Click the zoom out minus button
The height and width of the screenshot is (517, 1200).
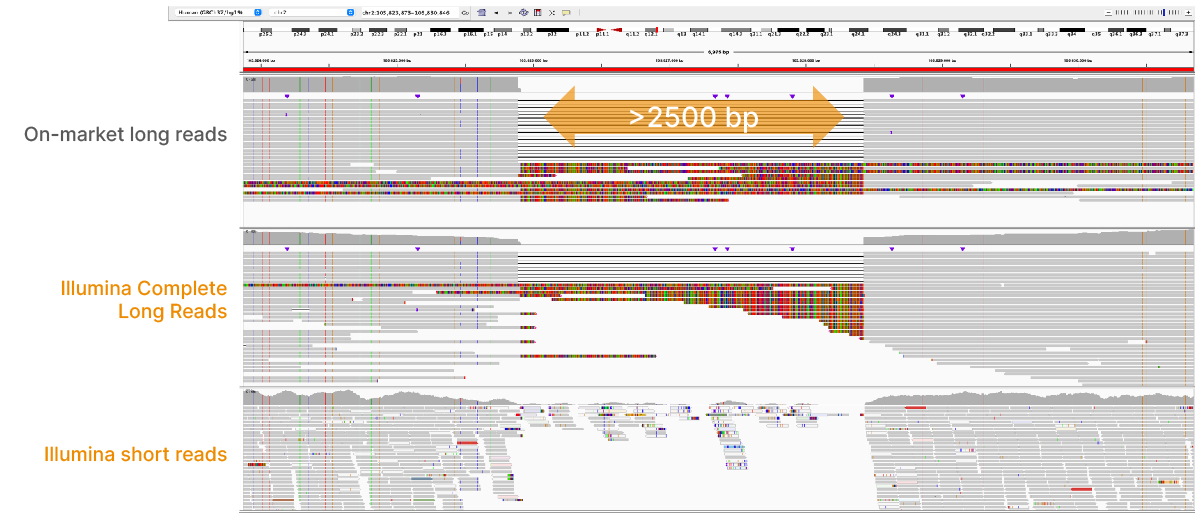tap(1108, 13)
